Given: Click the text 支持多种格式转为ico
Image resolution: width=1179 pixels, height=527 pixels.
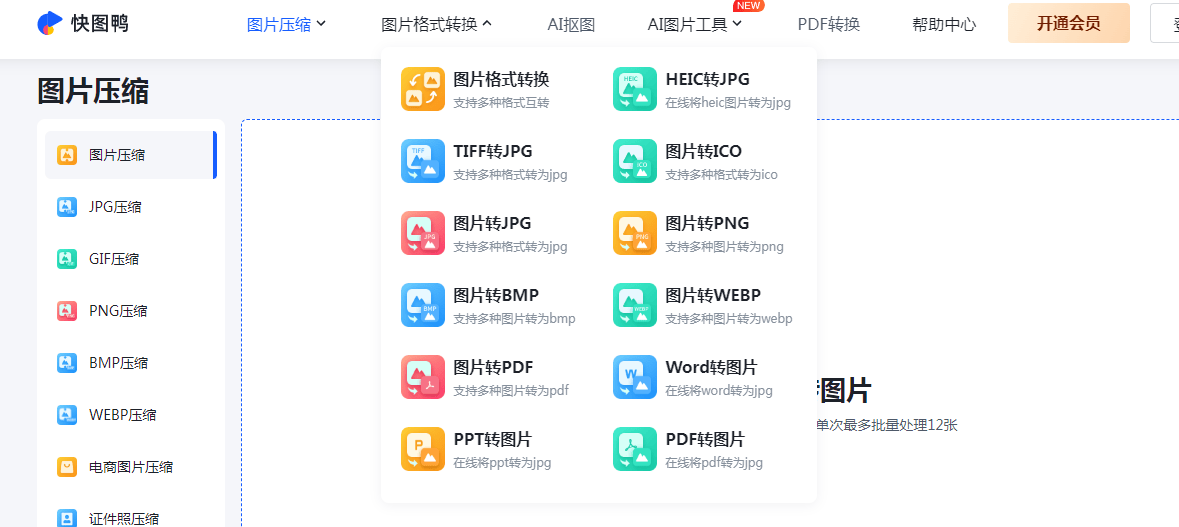Looking at the screenshot, I should pyautogui.click(x=722, y=175).
